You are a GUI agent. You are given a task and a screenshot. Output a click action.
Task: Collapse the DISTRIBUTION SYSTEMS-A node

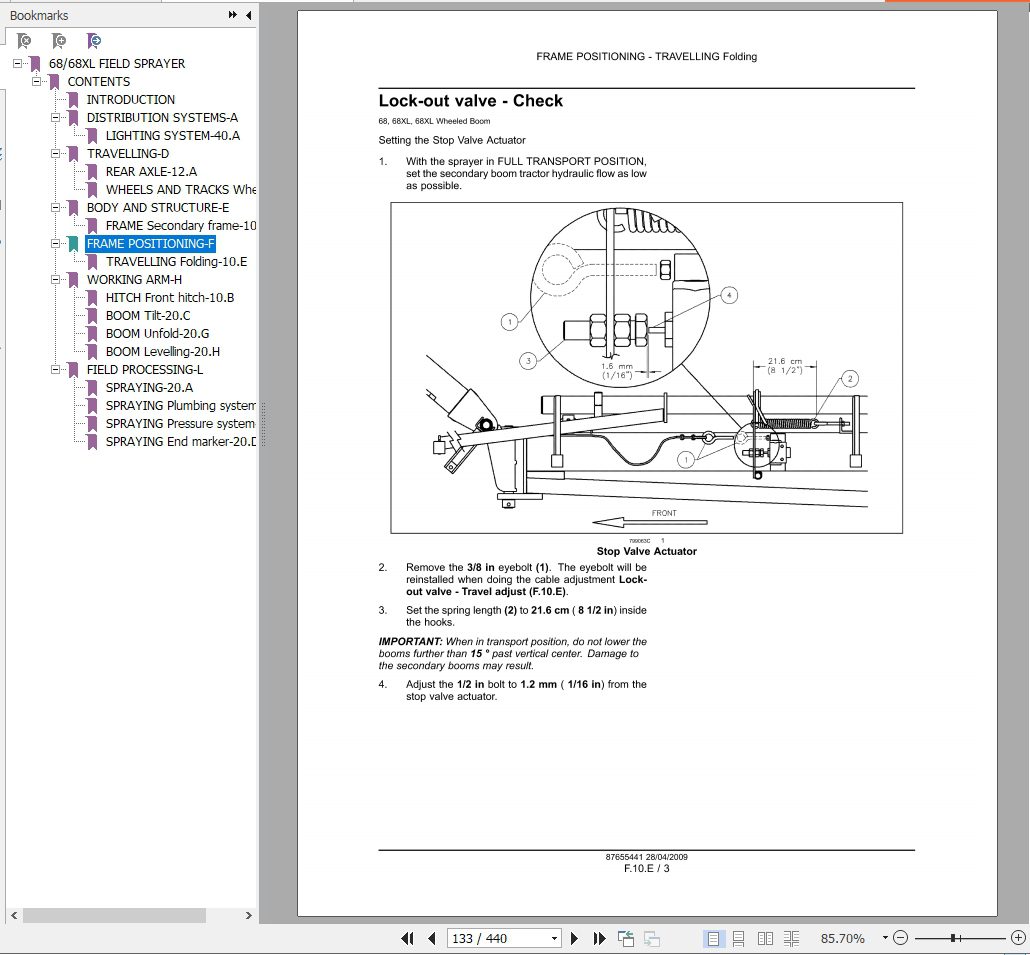56,118
